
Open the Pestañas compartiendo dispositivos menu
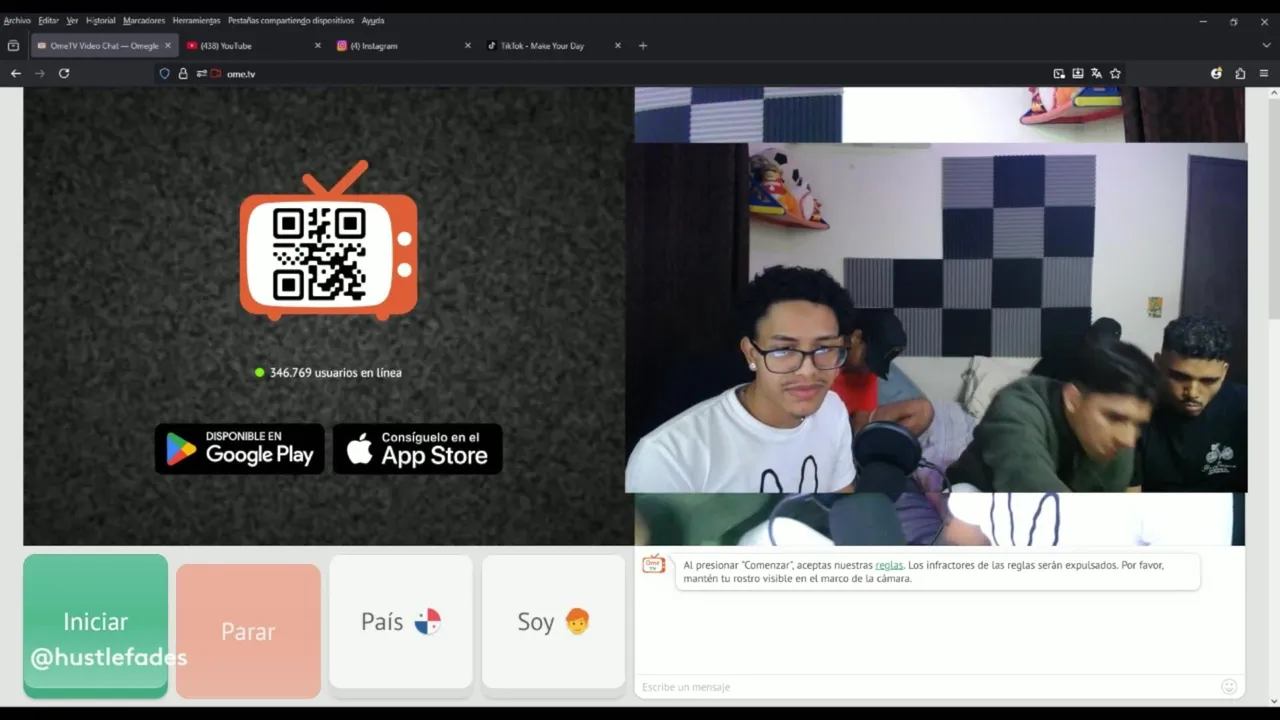(291, 20)
